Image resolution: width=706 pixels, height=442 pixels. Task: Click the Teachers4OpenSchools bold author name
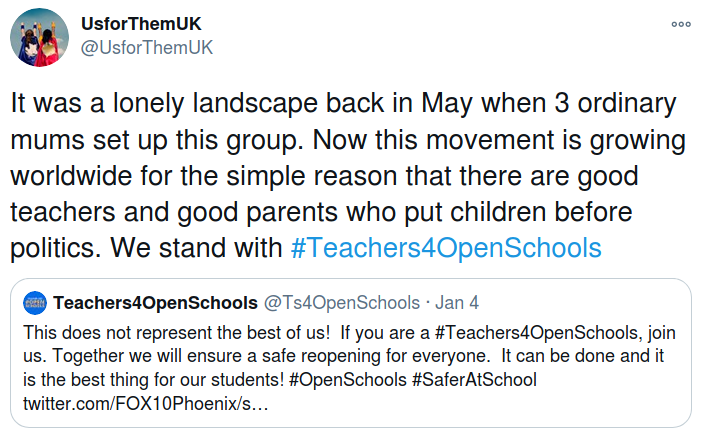155,303
